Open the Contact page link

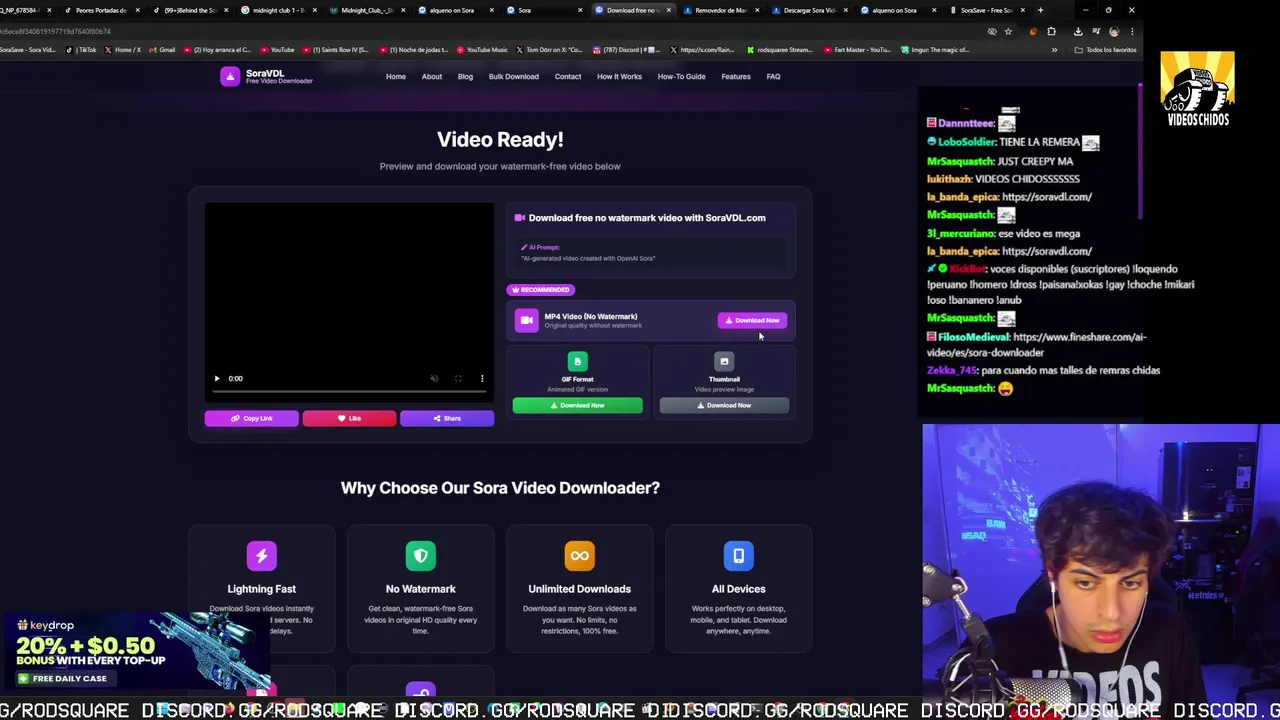pos(568,76)
